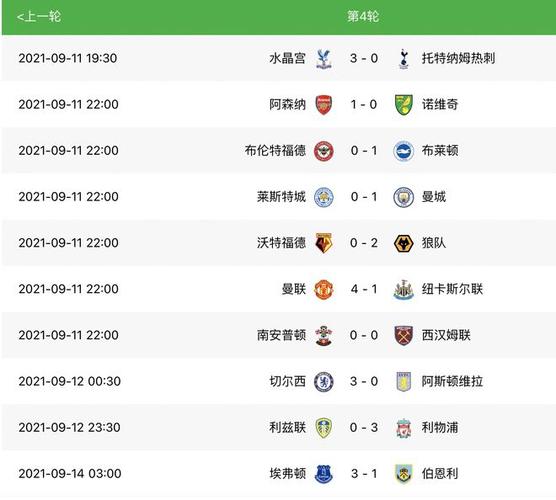Click the Liverpool liver bird crest
The height and width of the screenshot is (500, 556).
[404, 428]
